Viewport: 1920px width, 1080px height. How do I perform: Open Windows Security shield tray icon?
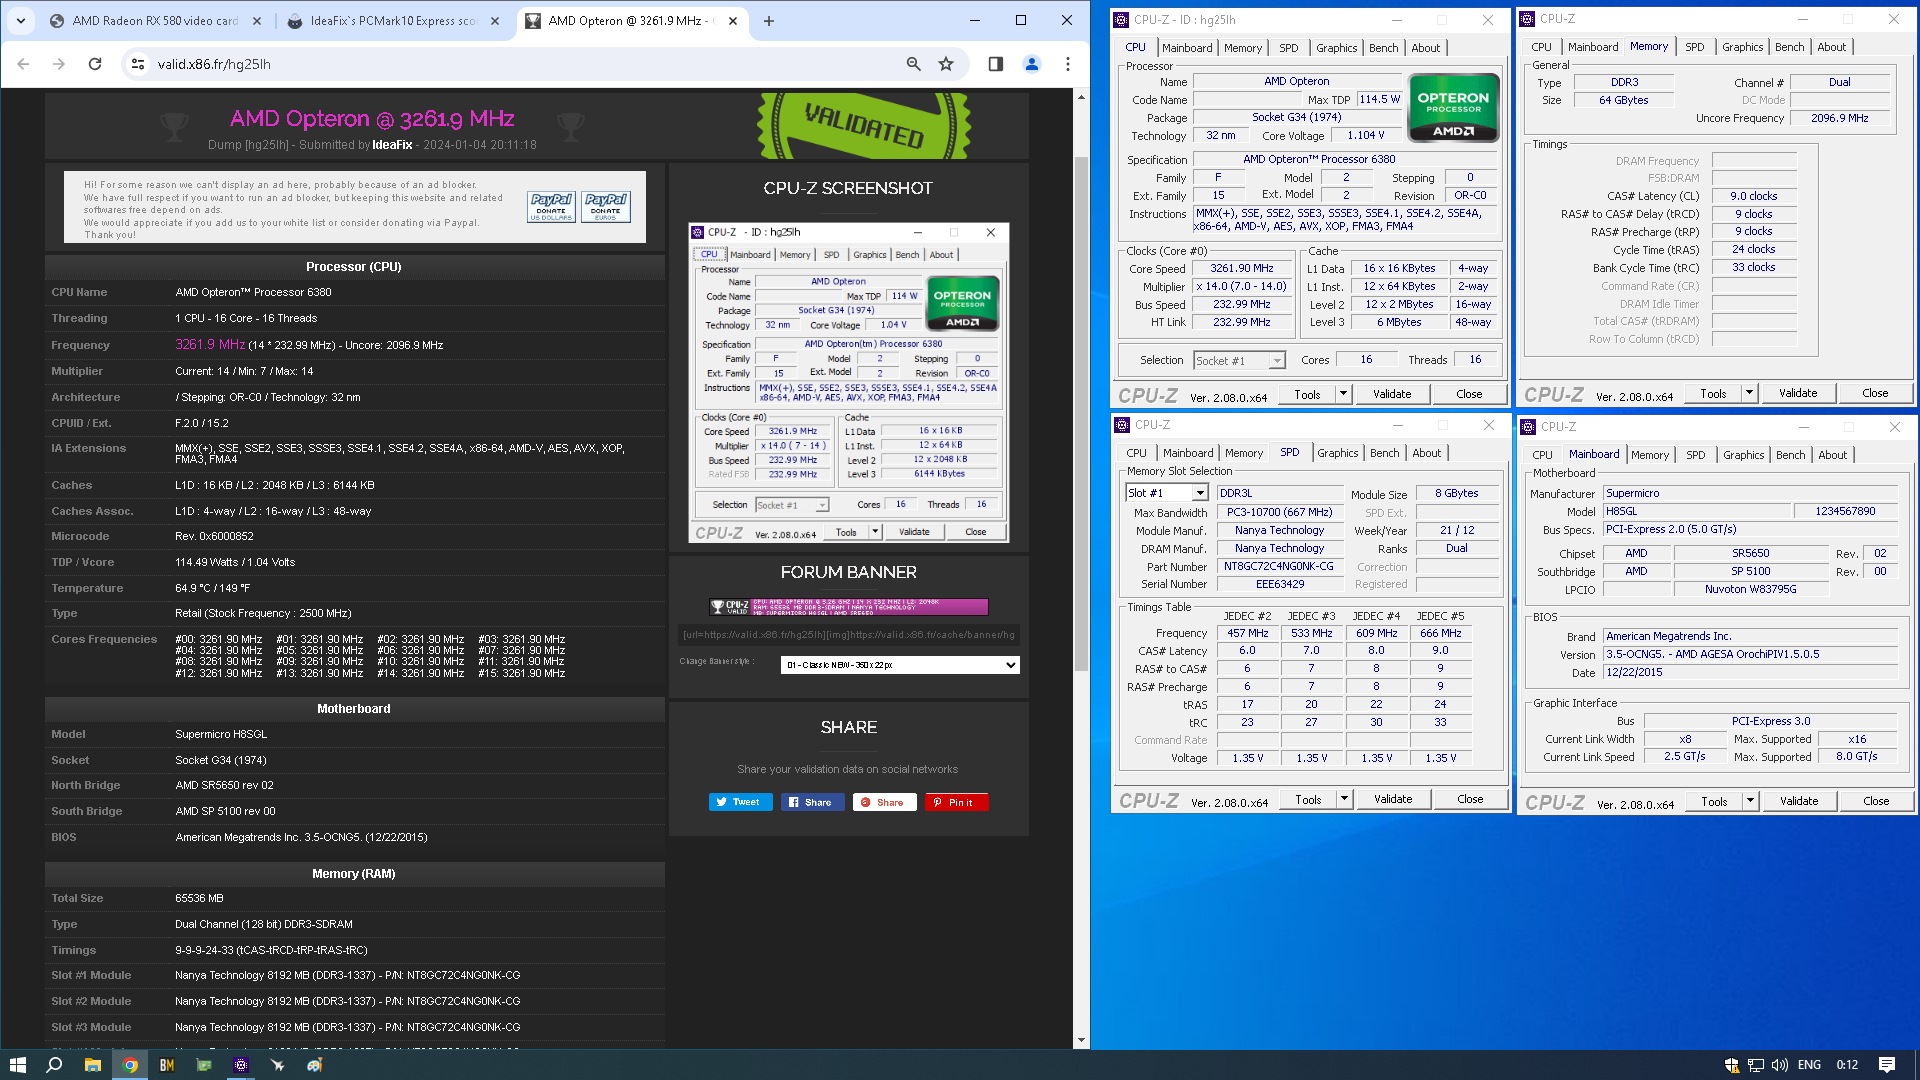1732,1064
